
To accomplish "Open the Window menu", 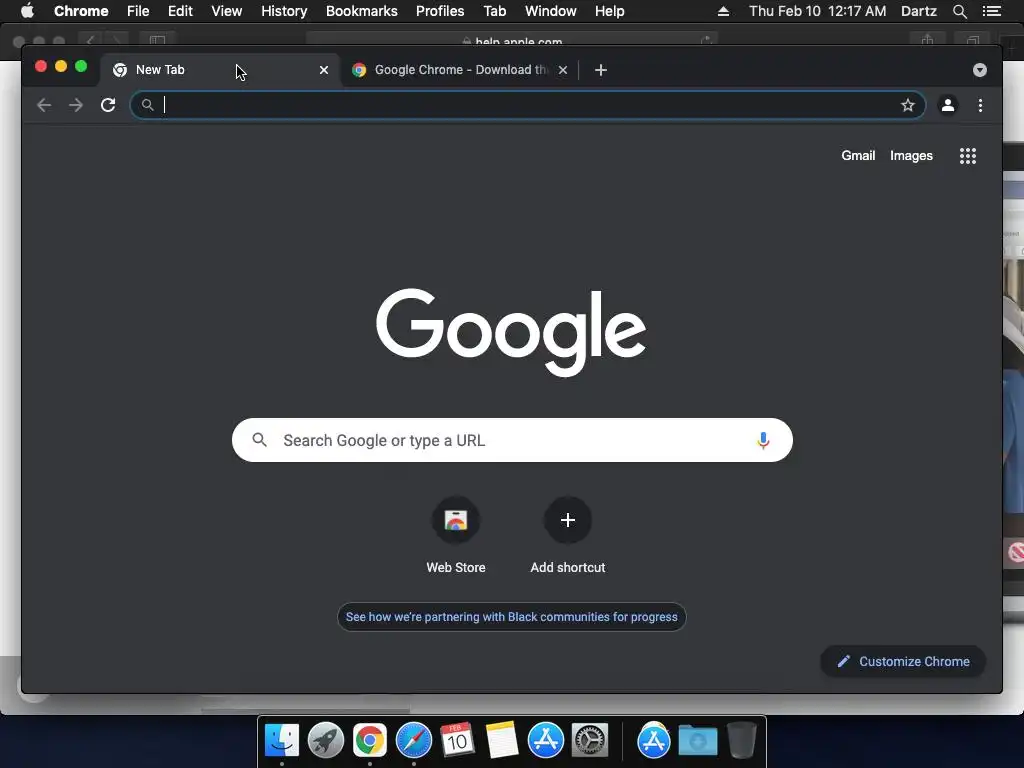I will 551,11.
